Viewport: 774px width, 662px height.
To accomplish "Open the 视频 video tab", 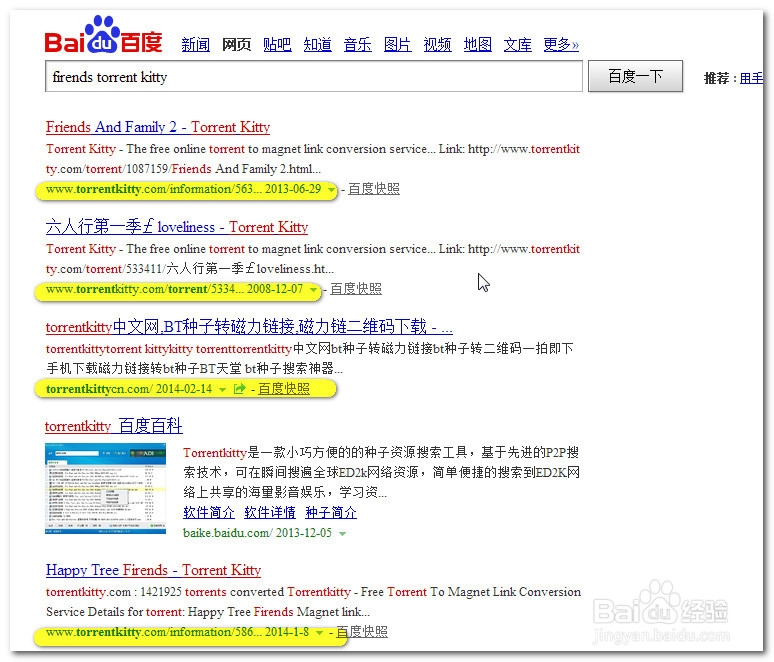I will pos(437,44).
